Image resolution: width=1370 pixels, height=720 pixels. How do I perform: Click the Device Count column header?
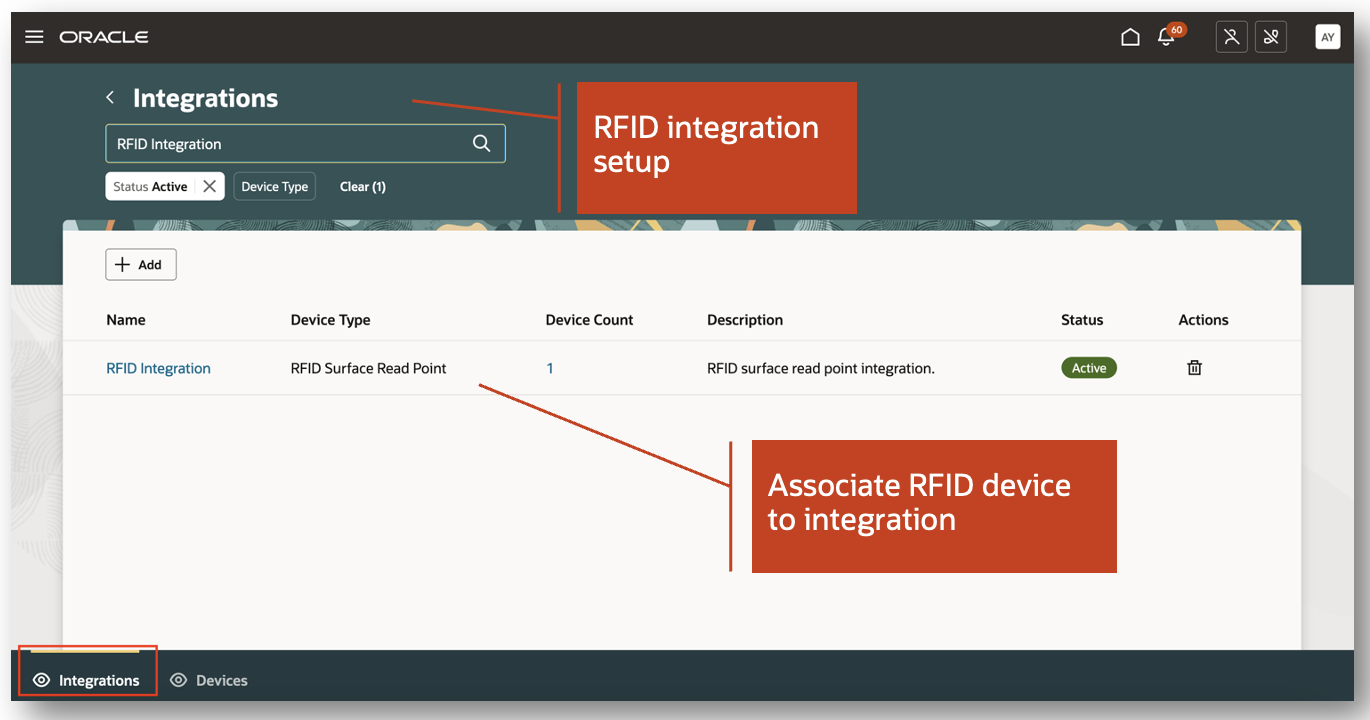pyautogui.click(x=589, y=320)
